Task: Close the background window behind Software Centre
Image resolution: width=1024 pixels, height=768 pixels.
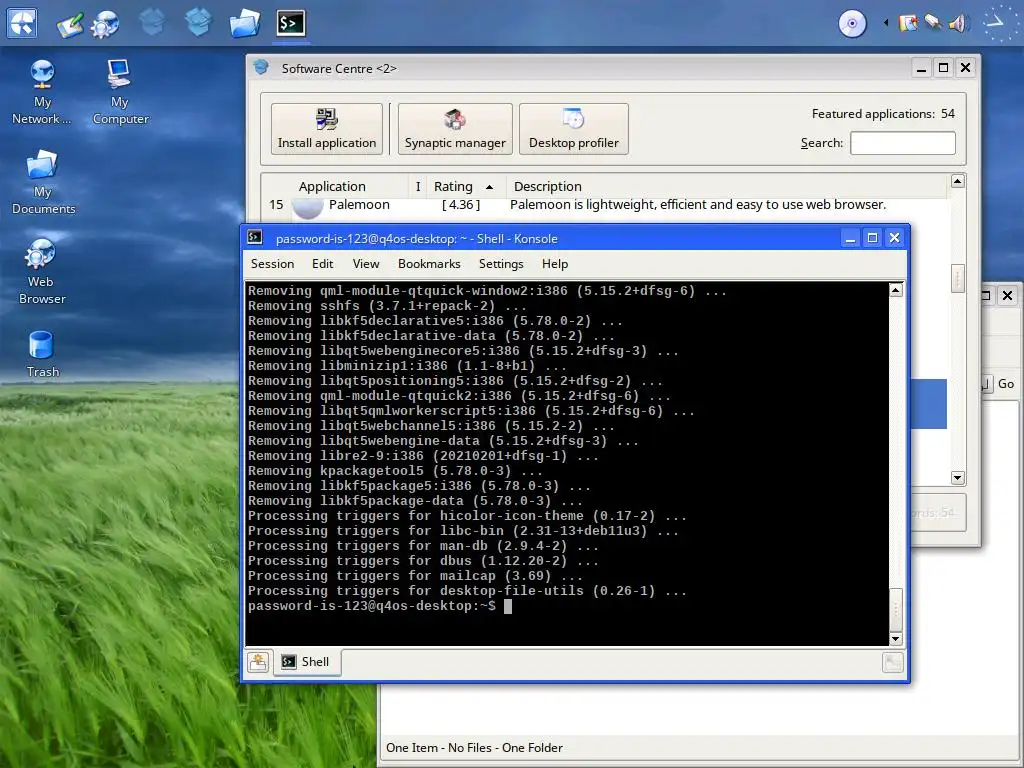Action: (1007, 296)
